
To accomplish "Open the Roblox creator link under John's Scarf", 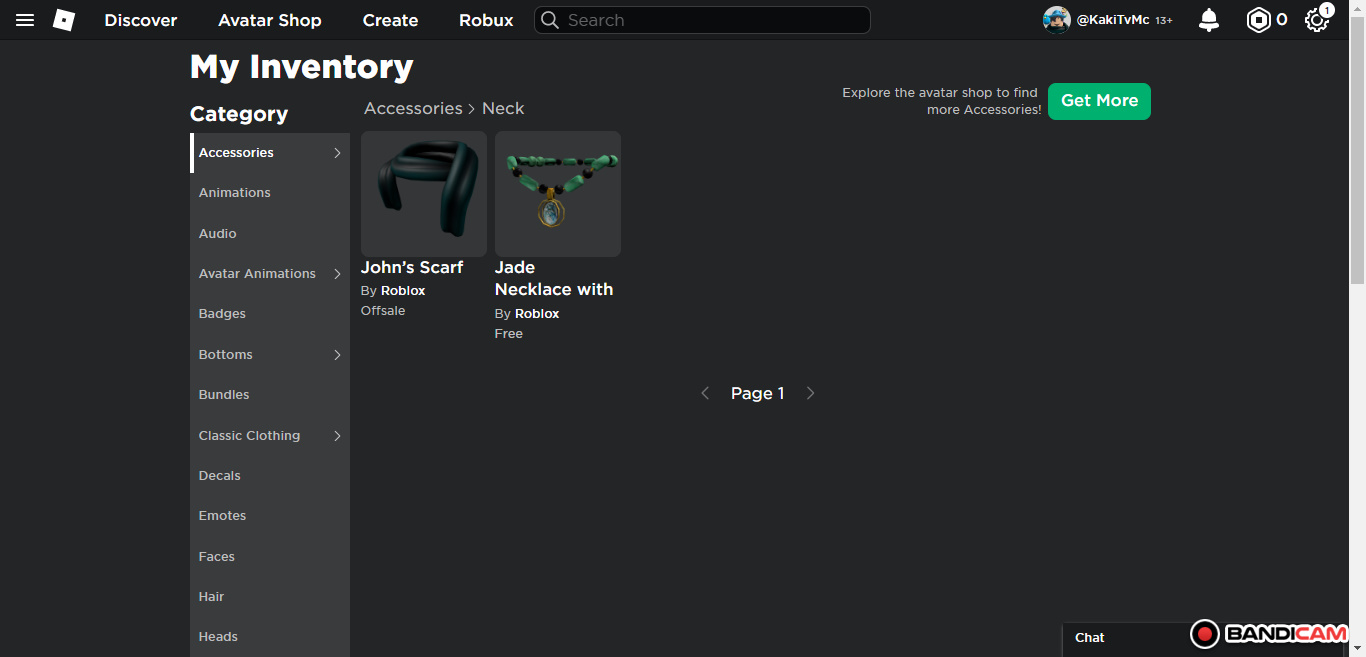I will (x=403, y=291).
